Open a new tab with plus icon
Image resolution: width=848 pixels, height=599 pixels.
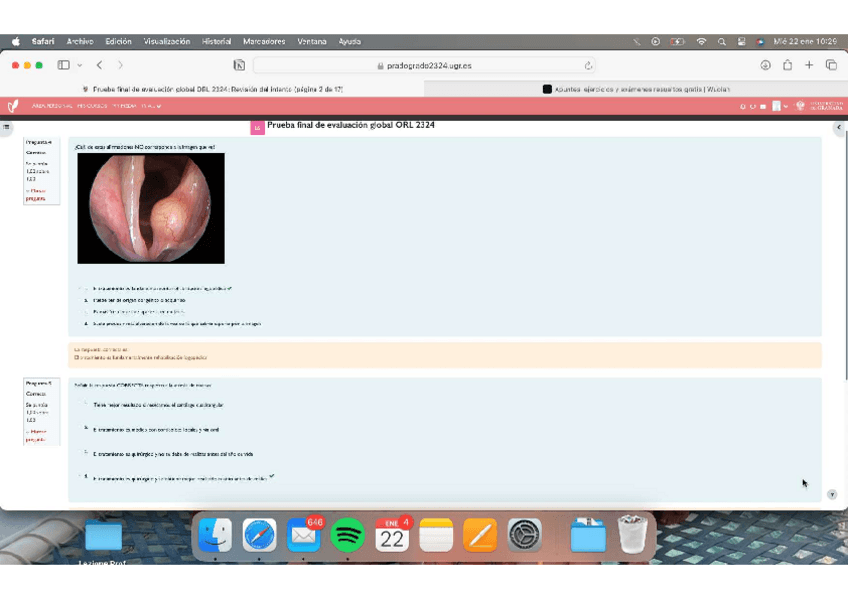click(809, 65)
